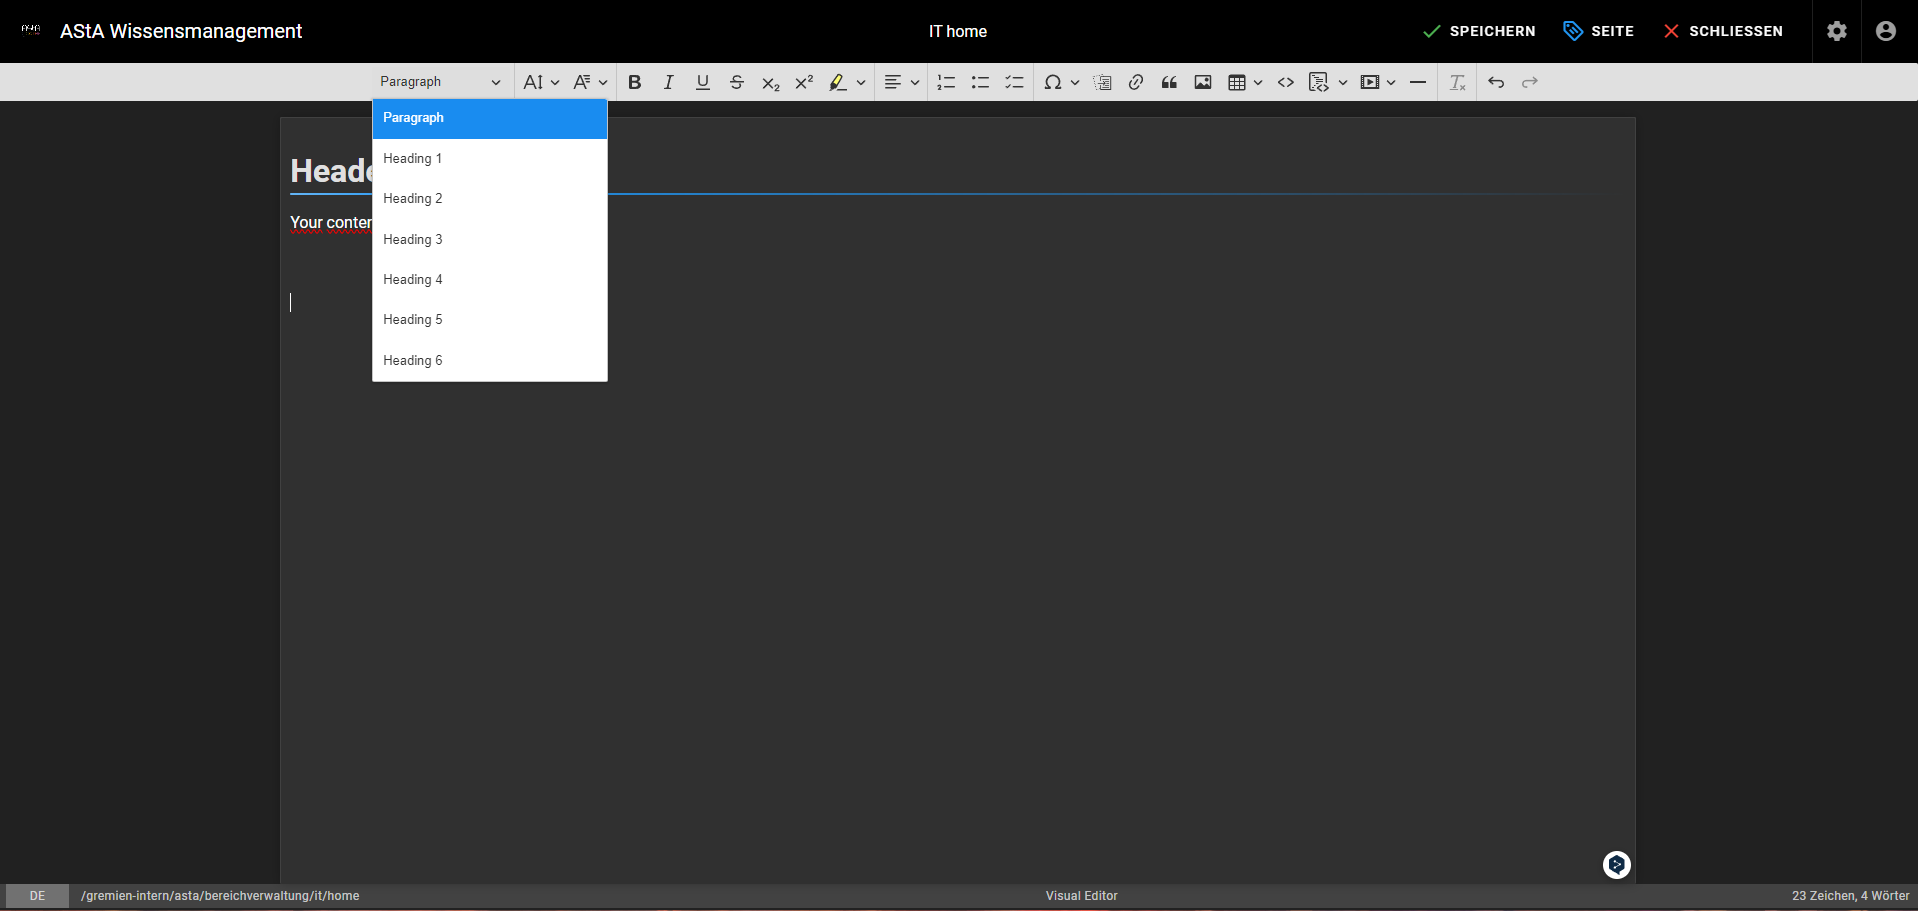Insert a hyperlink
1918x911 pixels.
click(x=1136, y=82)
